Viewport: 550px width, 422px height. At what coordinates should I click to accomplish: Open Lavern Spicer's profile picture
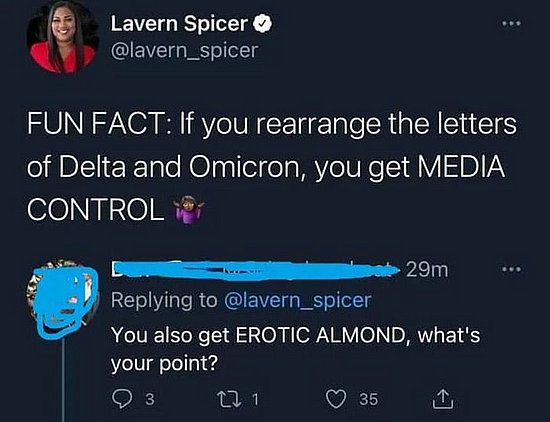[63, 37]
